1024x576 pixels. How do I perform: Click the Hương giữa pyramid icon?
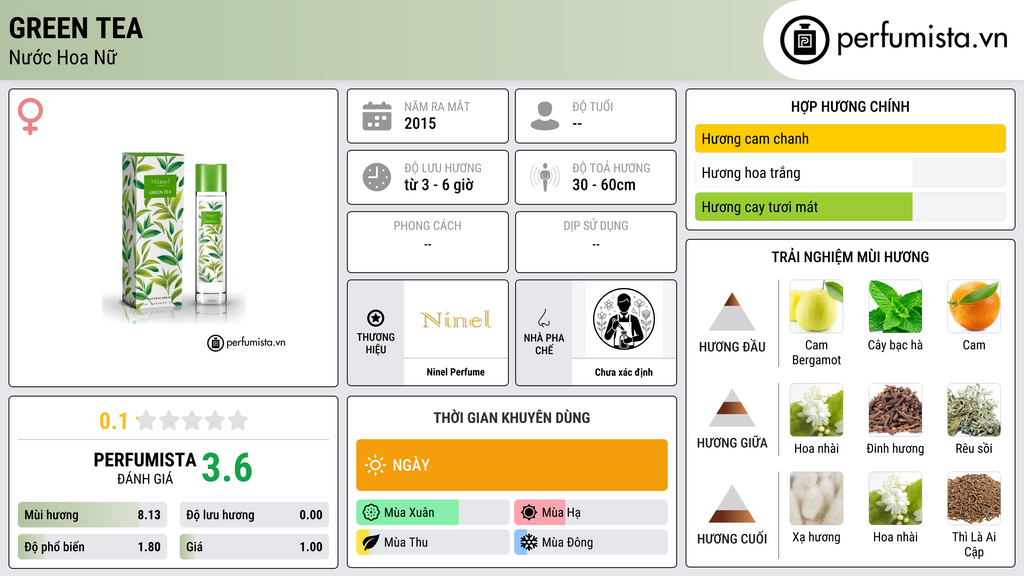[x=732, y=408]
